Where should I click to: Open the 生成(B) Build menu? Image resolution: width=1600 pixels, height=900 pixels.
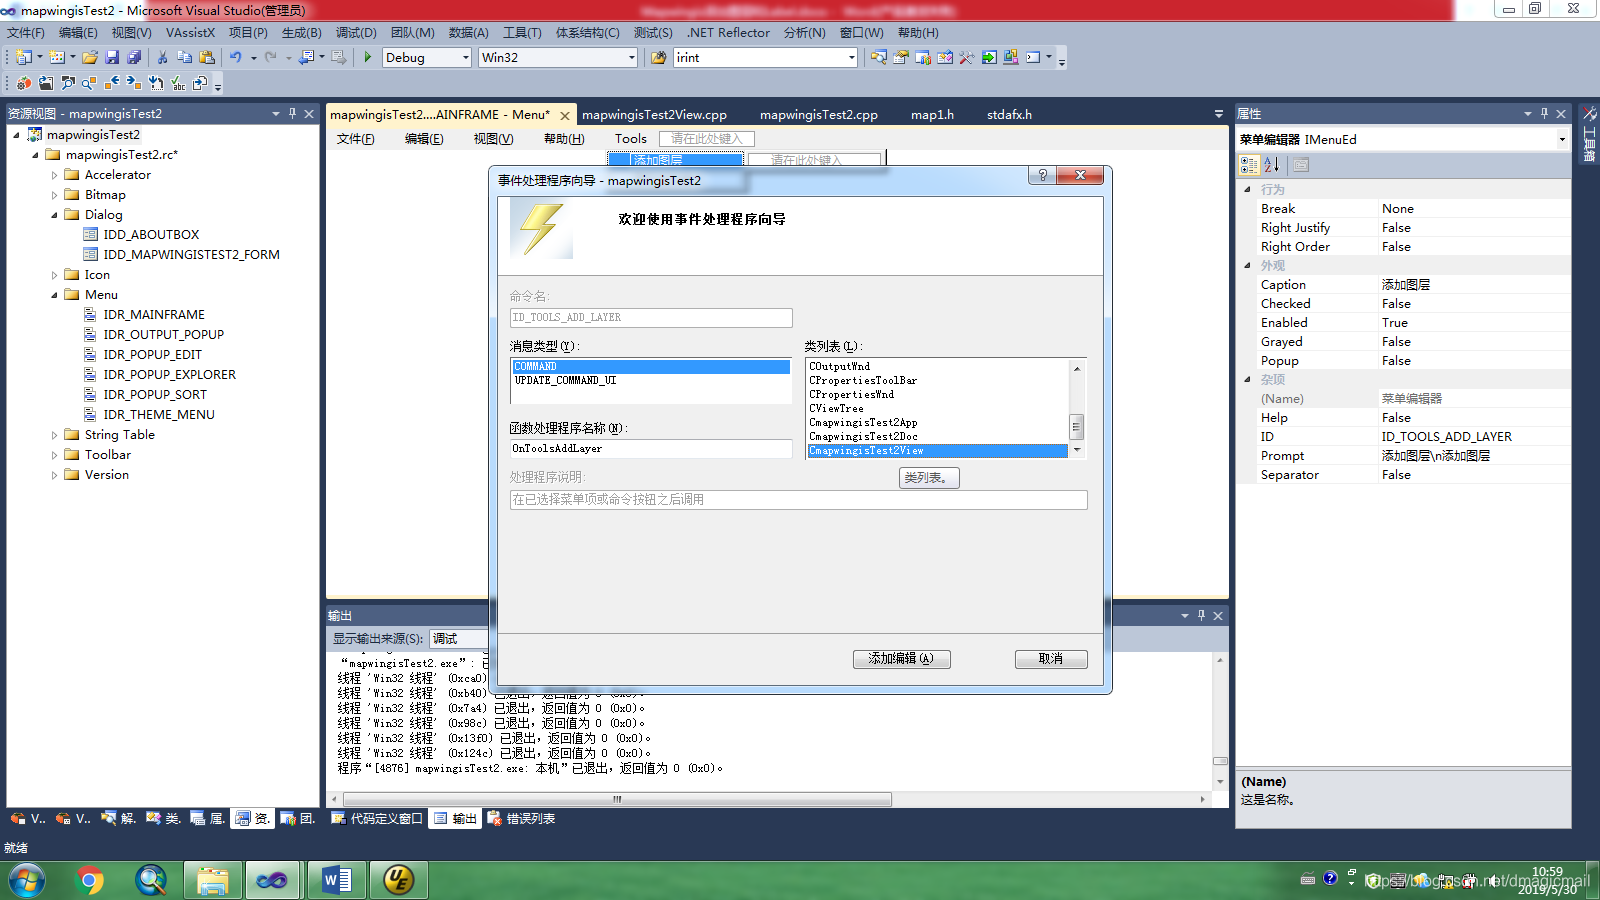coord(302,33)
